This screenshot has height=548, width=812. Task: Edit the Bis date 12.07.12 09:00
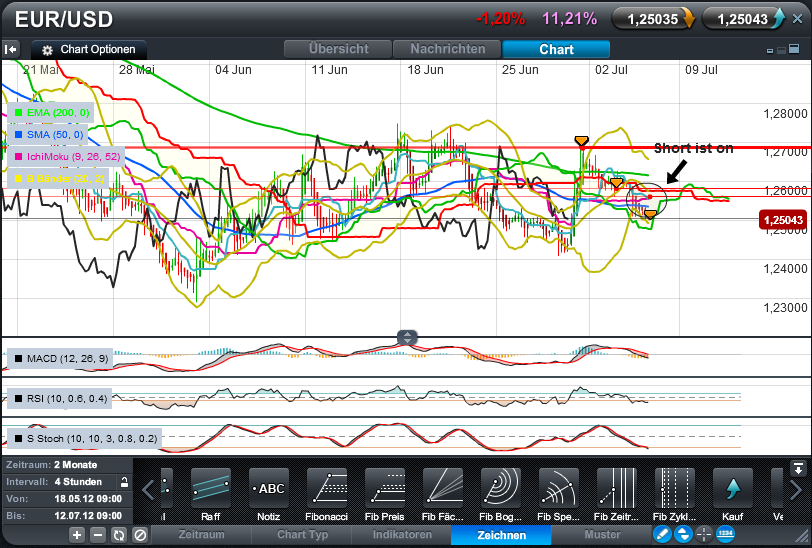[88, 516]
